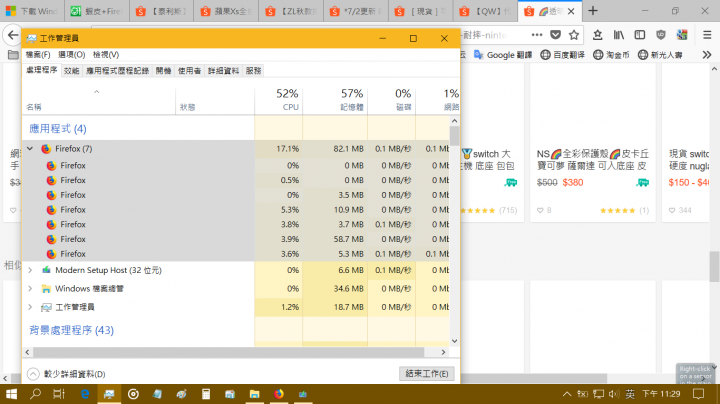Sort by the 名稱 column header

coord(99,100)
